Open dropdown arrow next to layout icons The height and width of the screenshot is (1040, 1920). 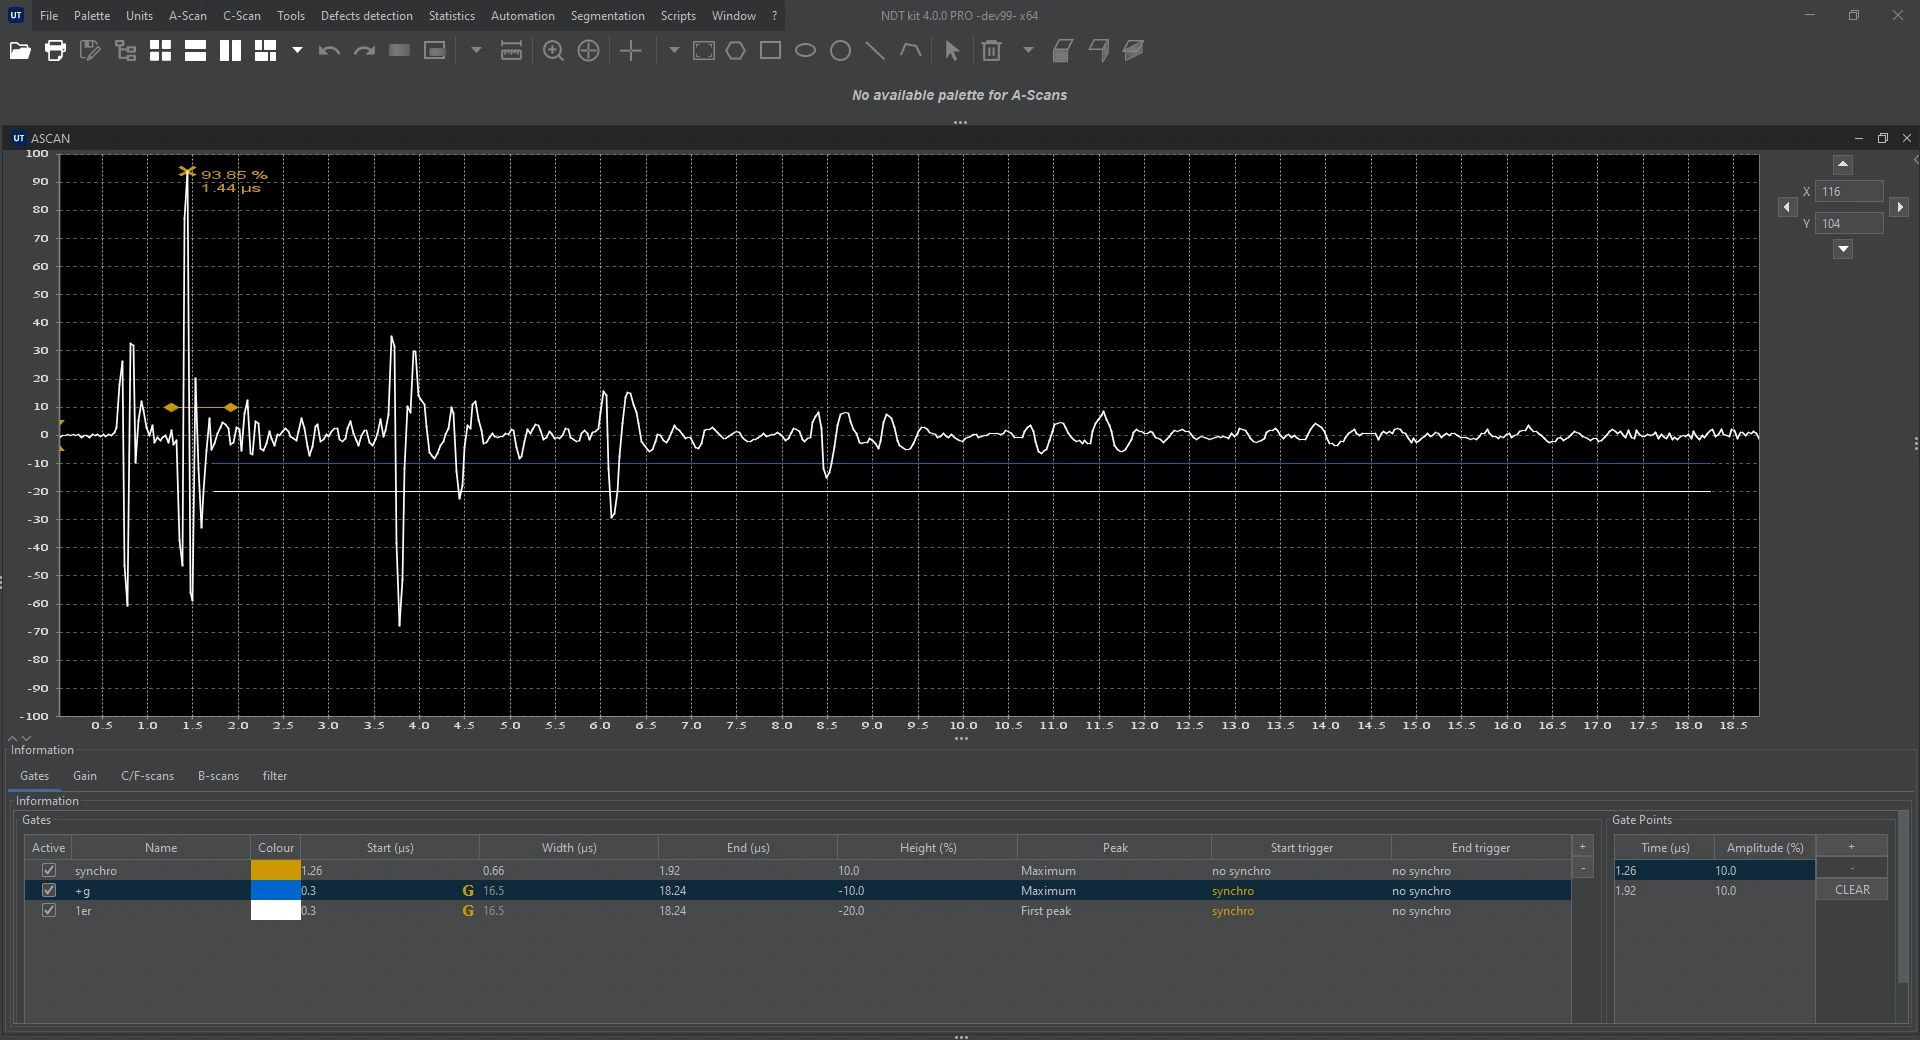[x=297, y=51]
